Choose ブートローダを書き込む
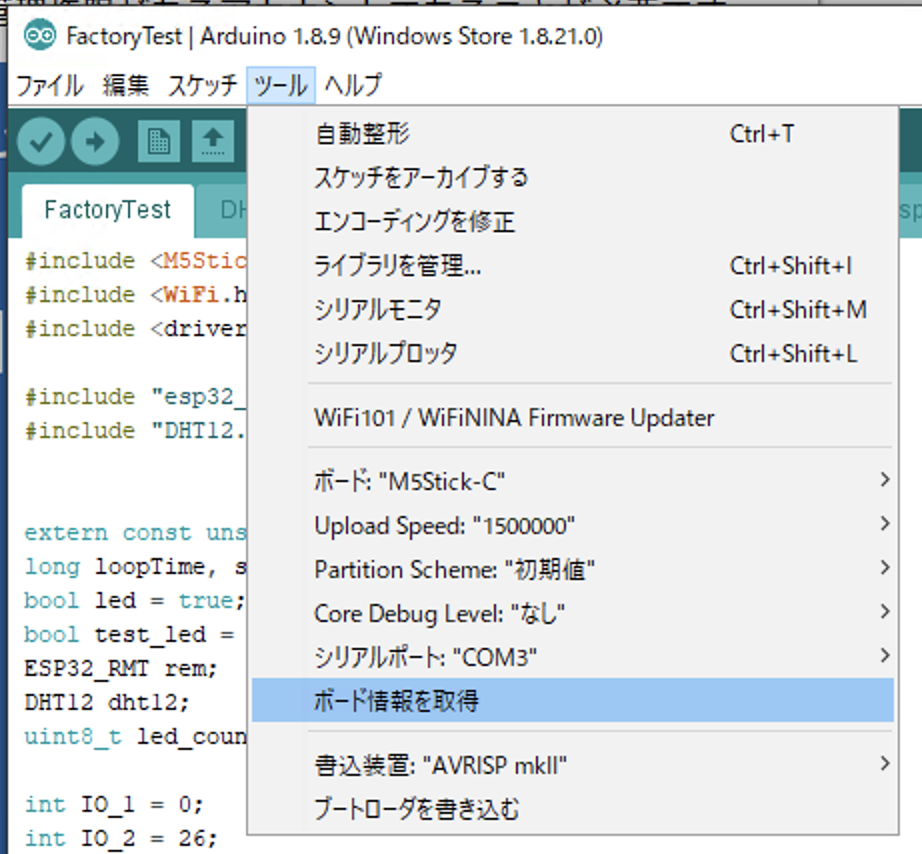Viewport: 922px width, 854px height. click(x=573, y=809)
